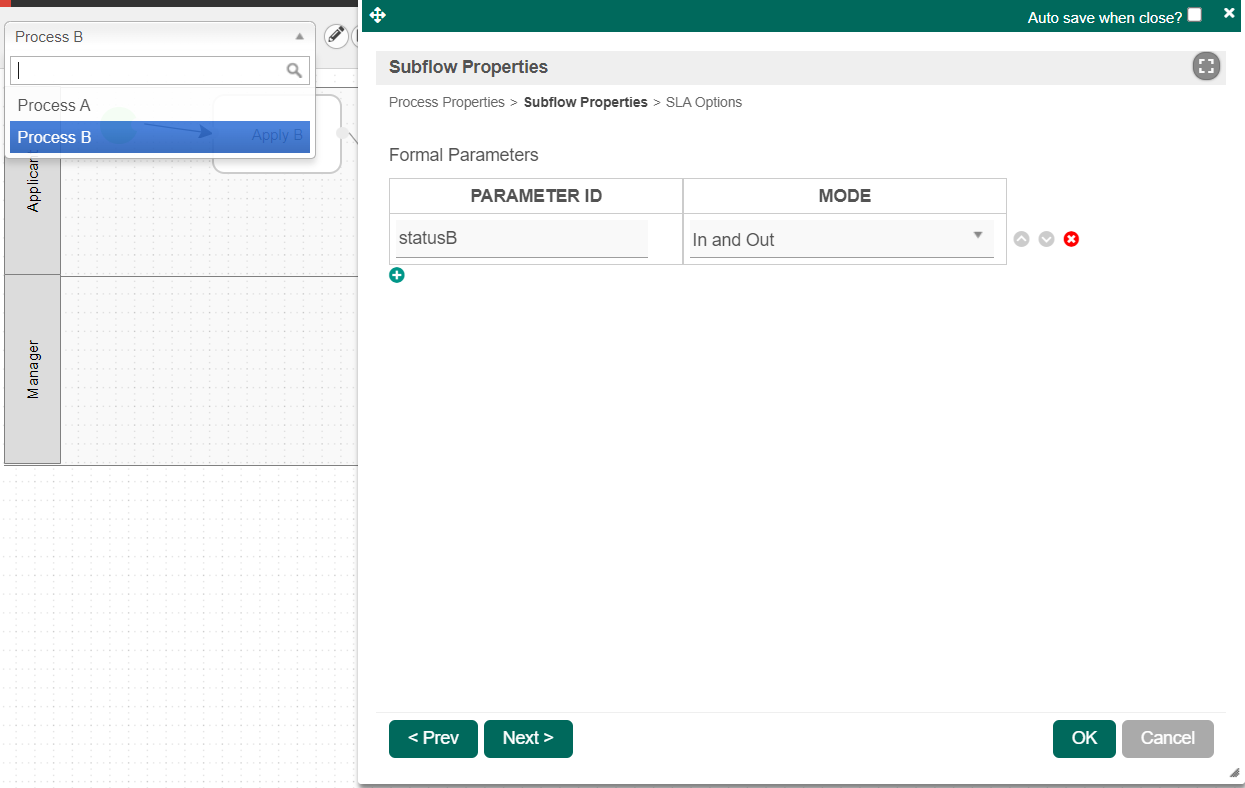Click OK to confirm subflow properties
This screenshot has width=1245, height=788.
pyautogui.click(x=1084, y=739)
